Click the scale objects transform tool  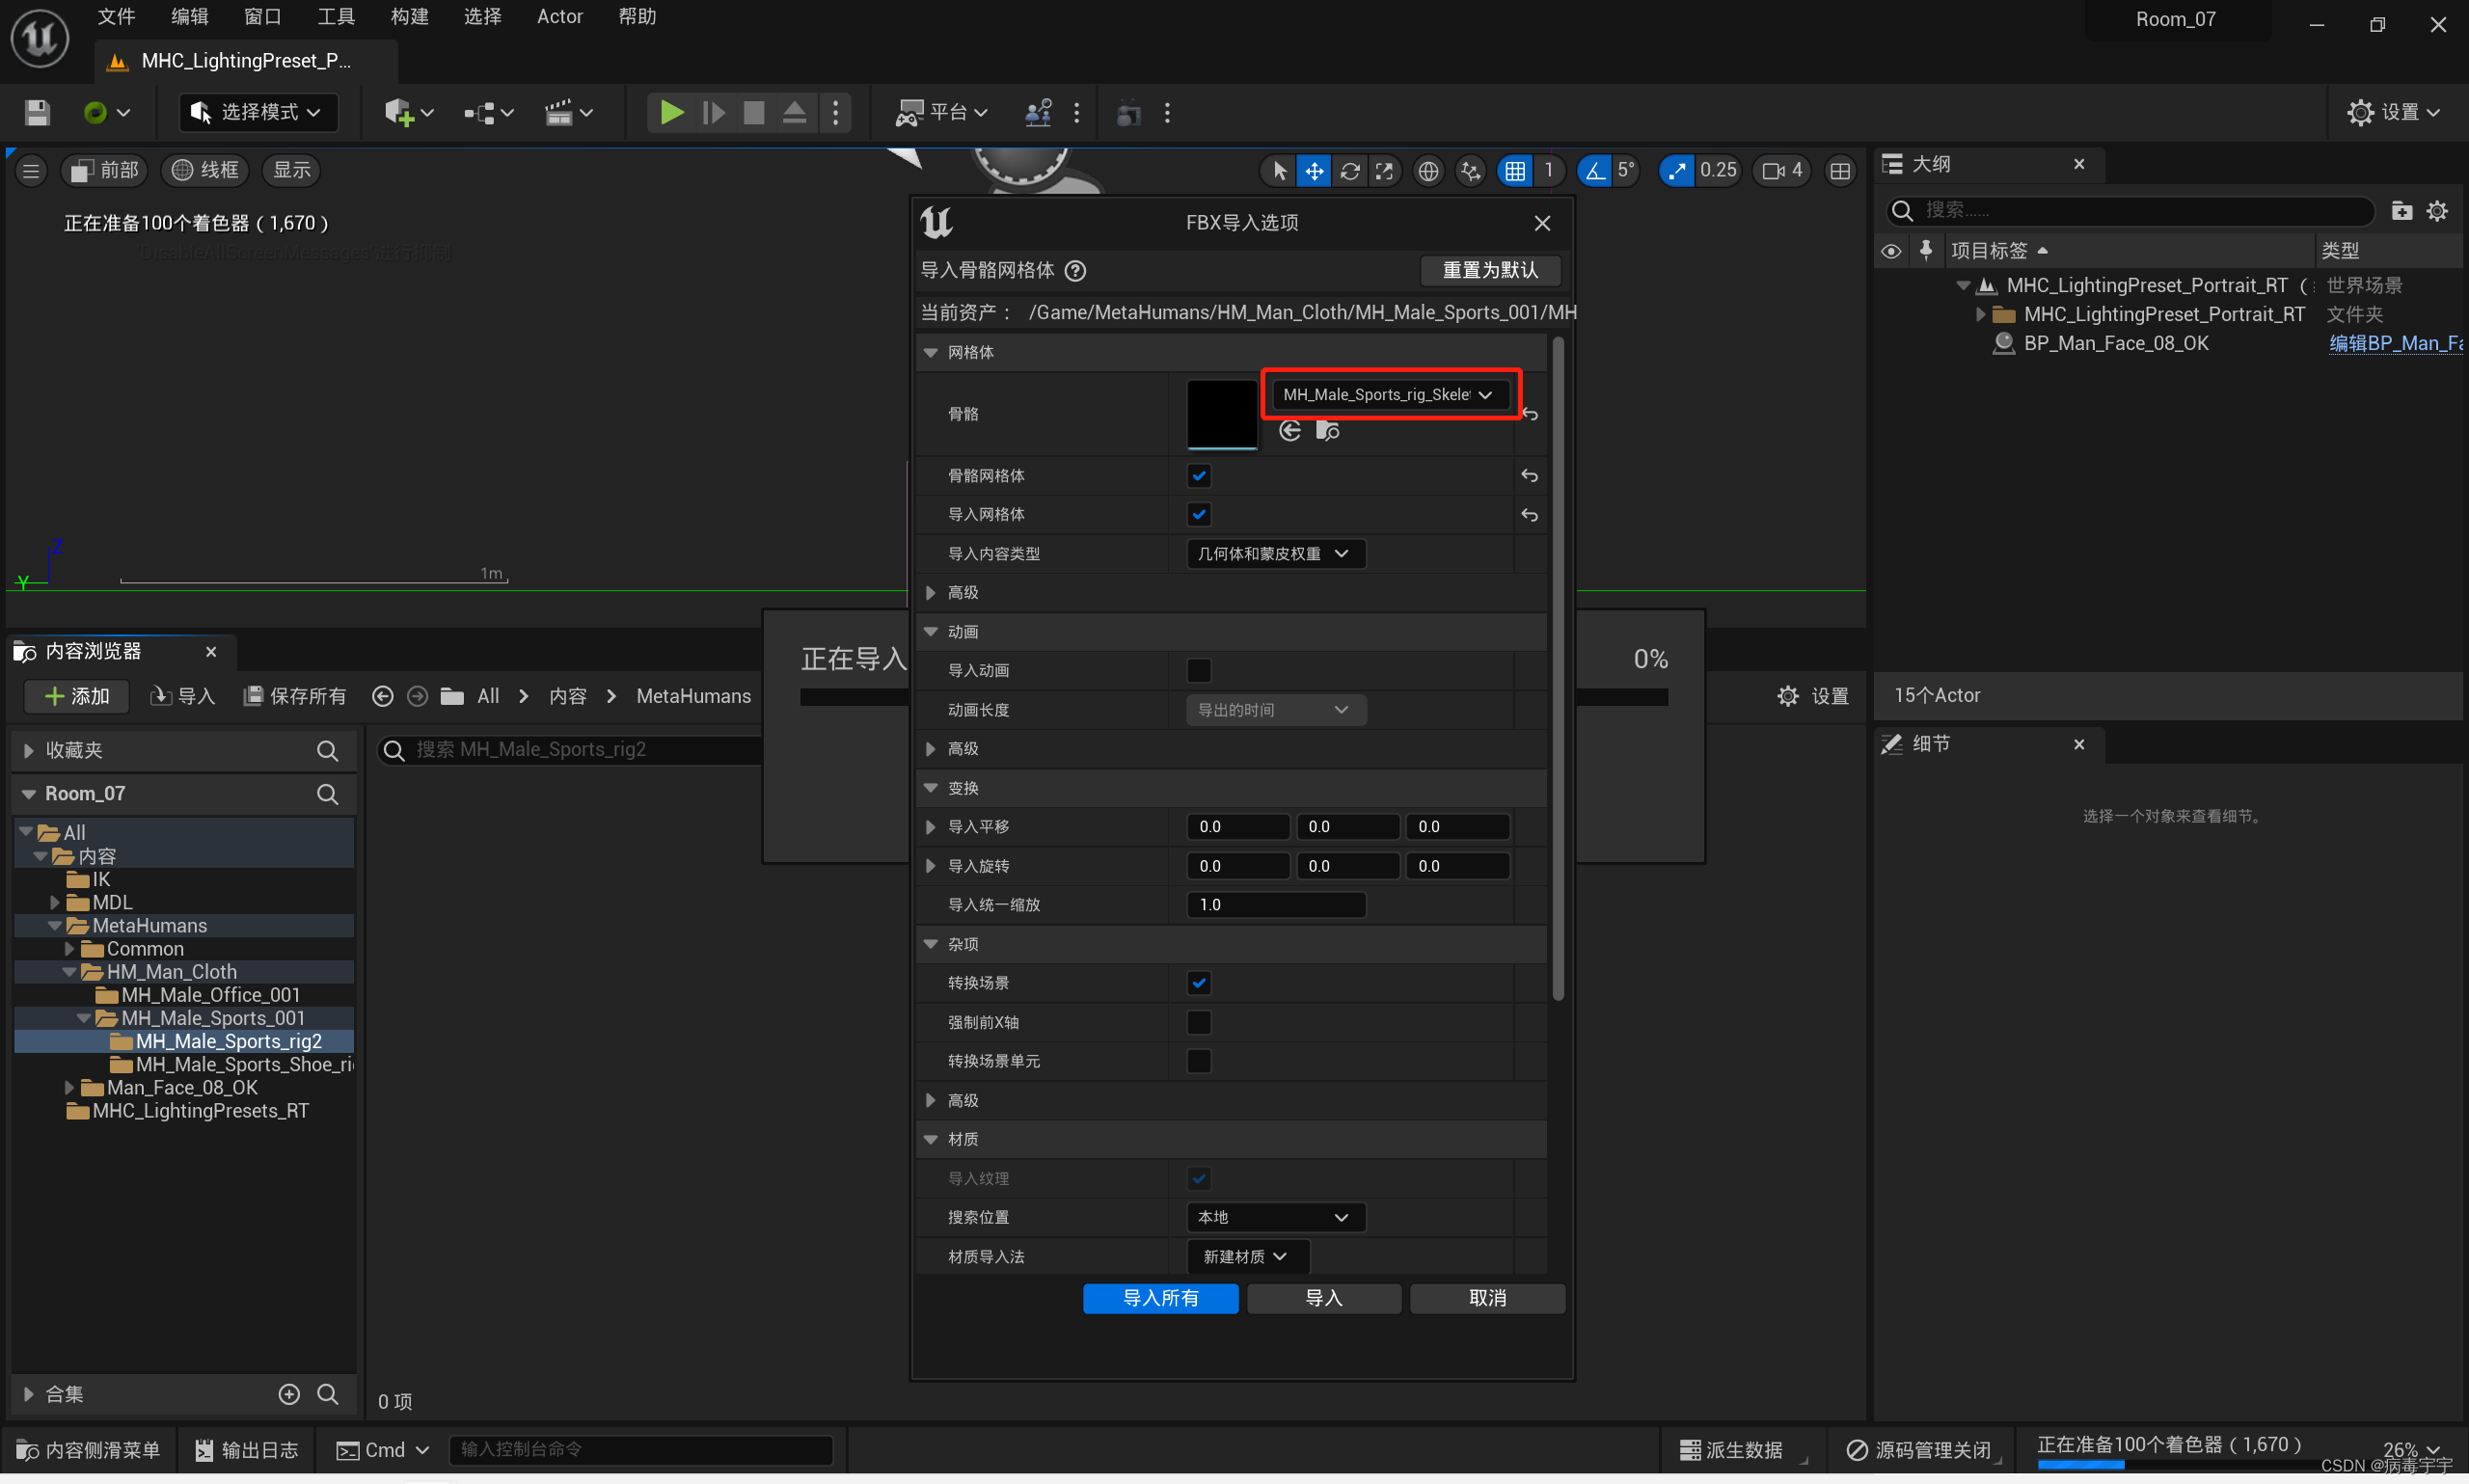click(x=1384, y=171)
